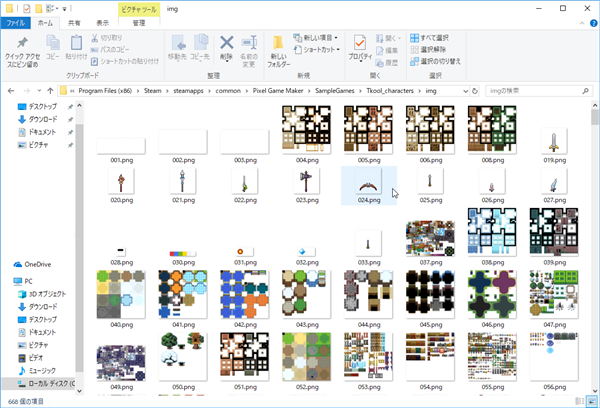Open the File (ファイル) tab
This screenshot has width=600, height=408.
point(16,23)
